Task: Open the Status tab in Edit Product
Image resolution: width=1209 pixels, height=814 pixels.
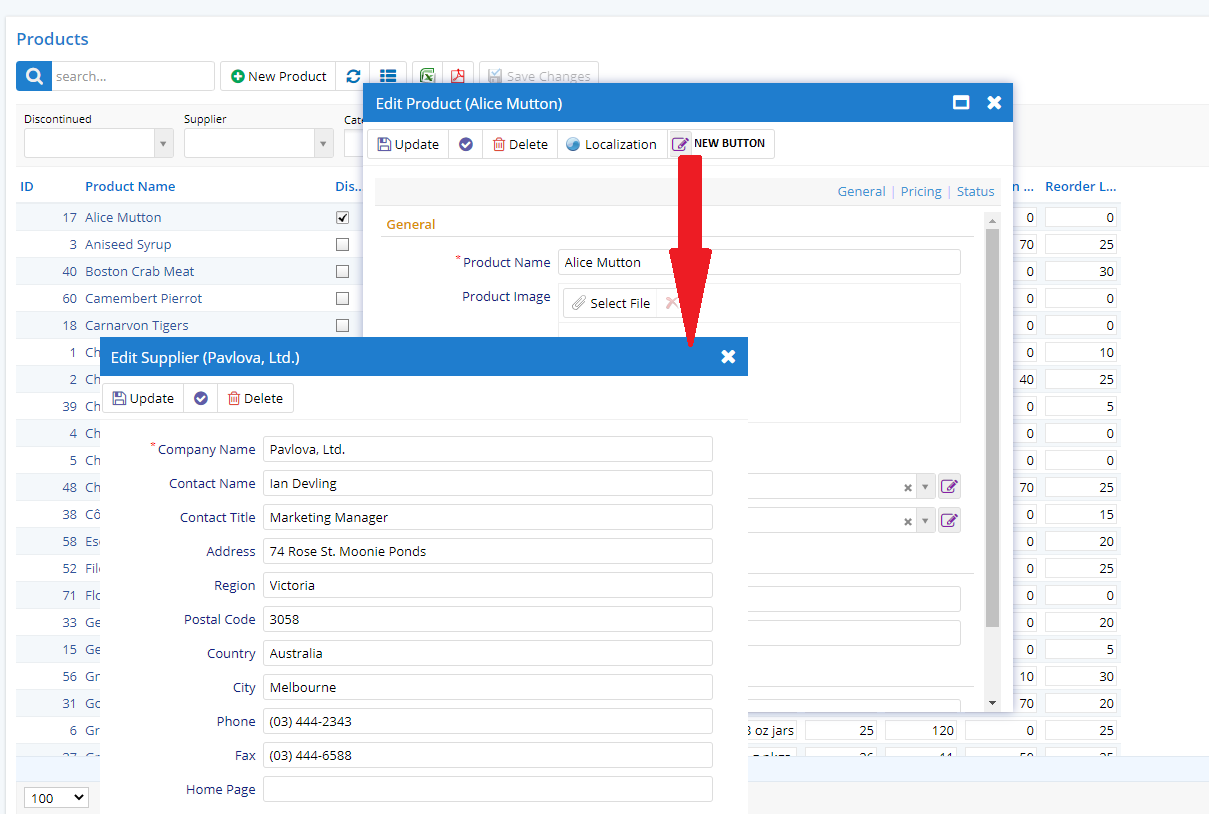Action: pyautogui.click(x=975, y=191)
